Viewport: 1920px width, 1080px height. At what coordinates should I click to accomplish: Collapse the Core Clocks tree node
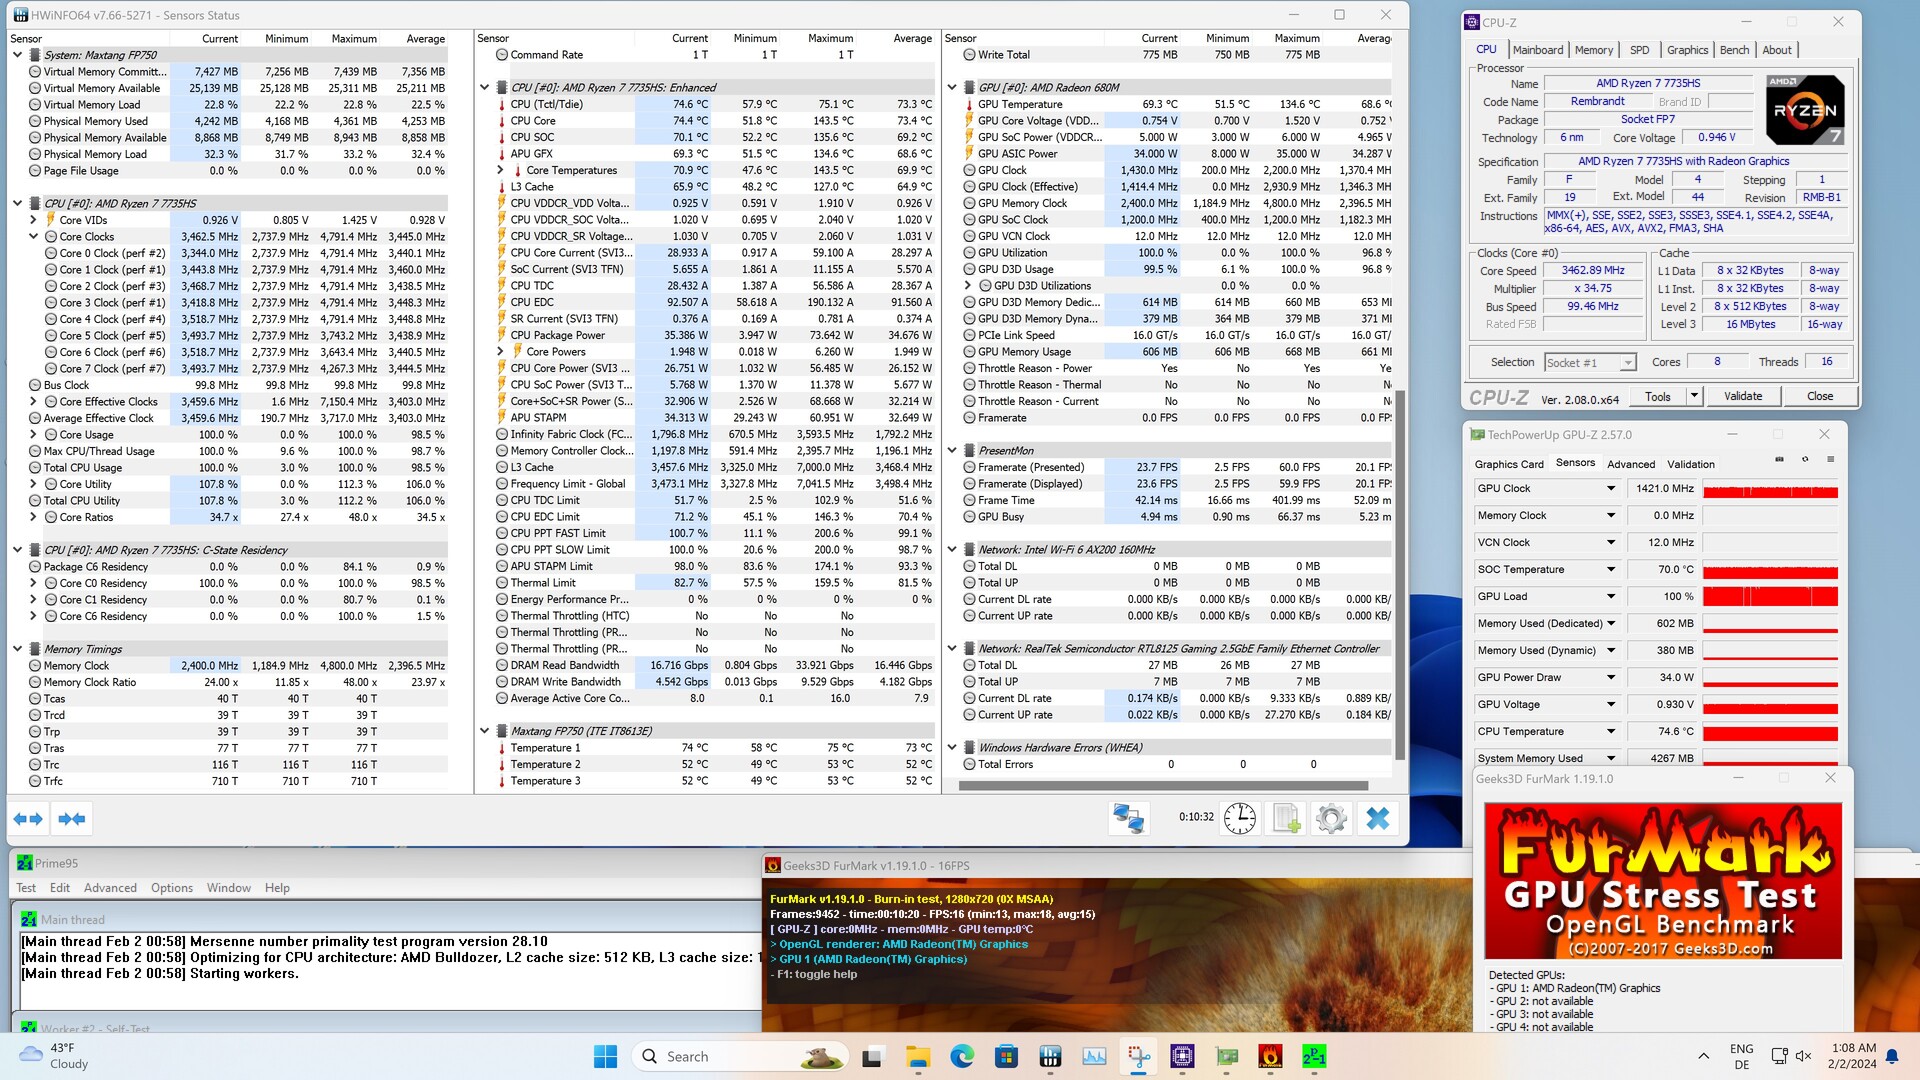[34, 237]
